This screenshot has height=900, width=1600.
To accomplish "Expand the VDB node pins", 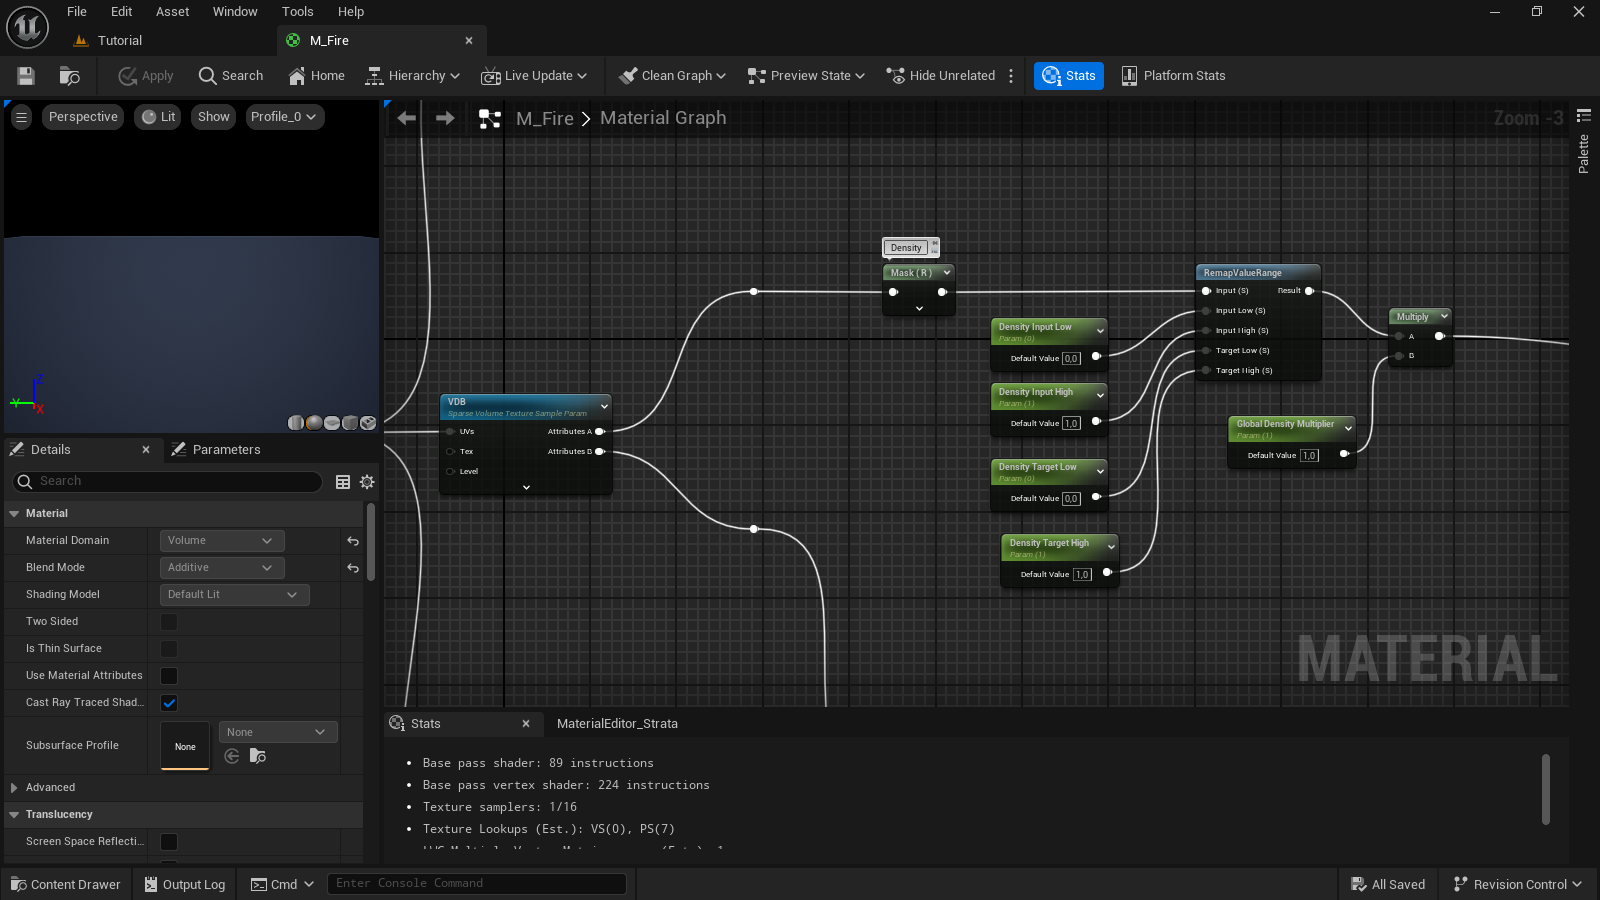I will point(526,487).
